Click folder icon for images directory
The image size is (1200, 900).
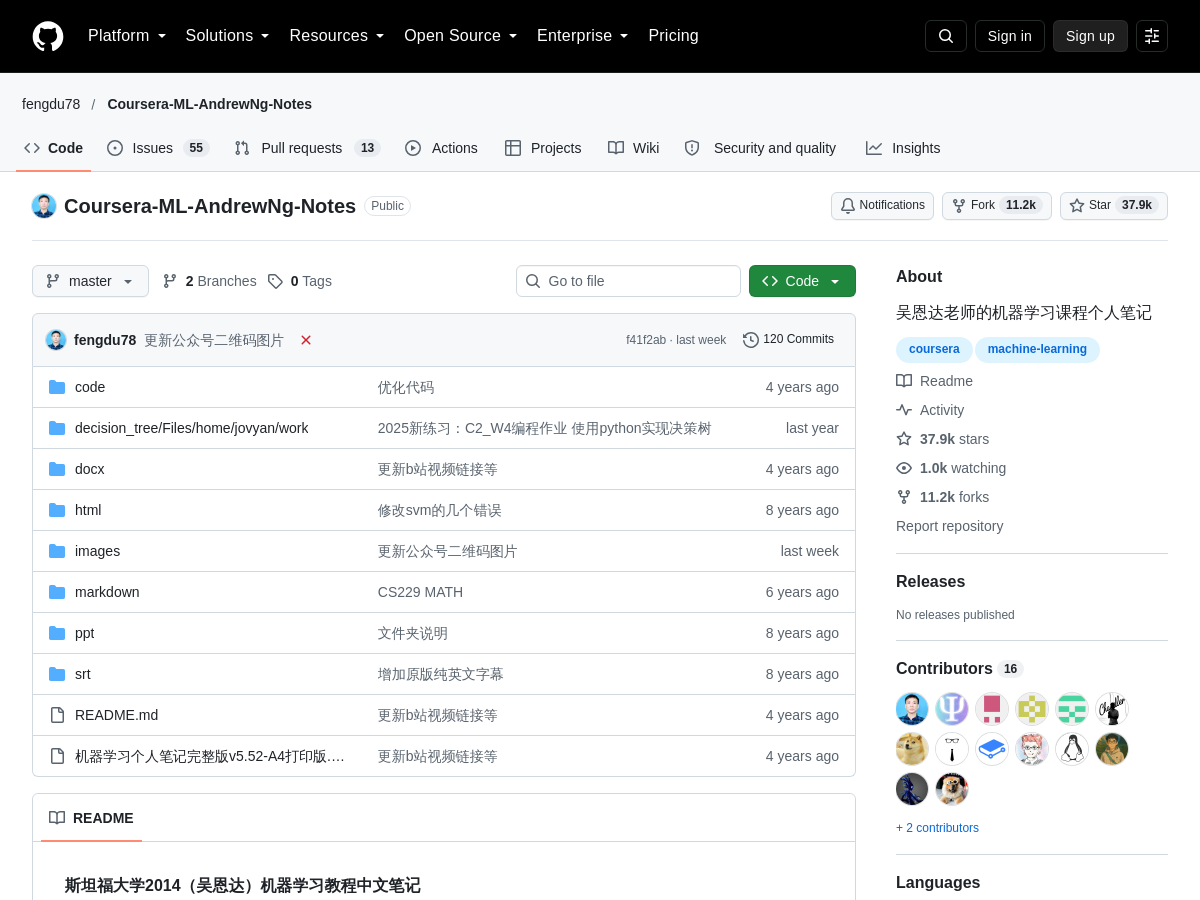(57, 551)
